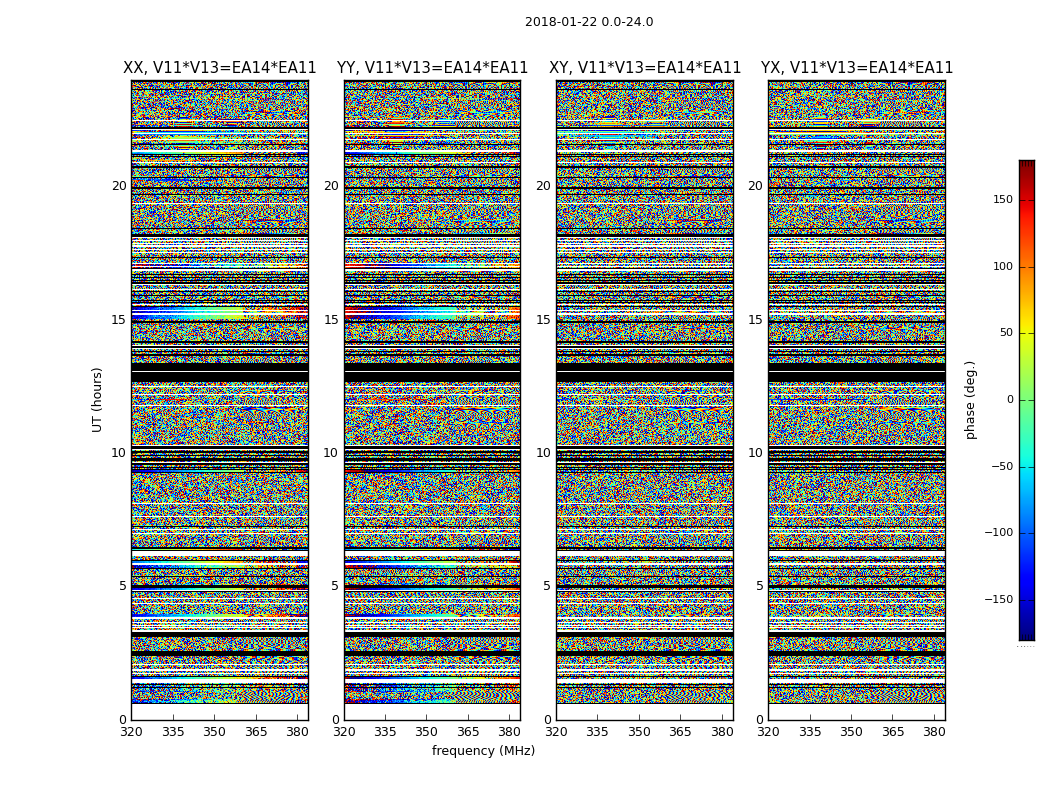Select the XY, V11*V13=EA14*EA11 panel title
The height and width of the screenshot is (800, 1050).
(x=645, y=68)
